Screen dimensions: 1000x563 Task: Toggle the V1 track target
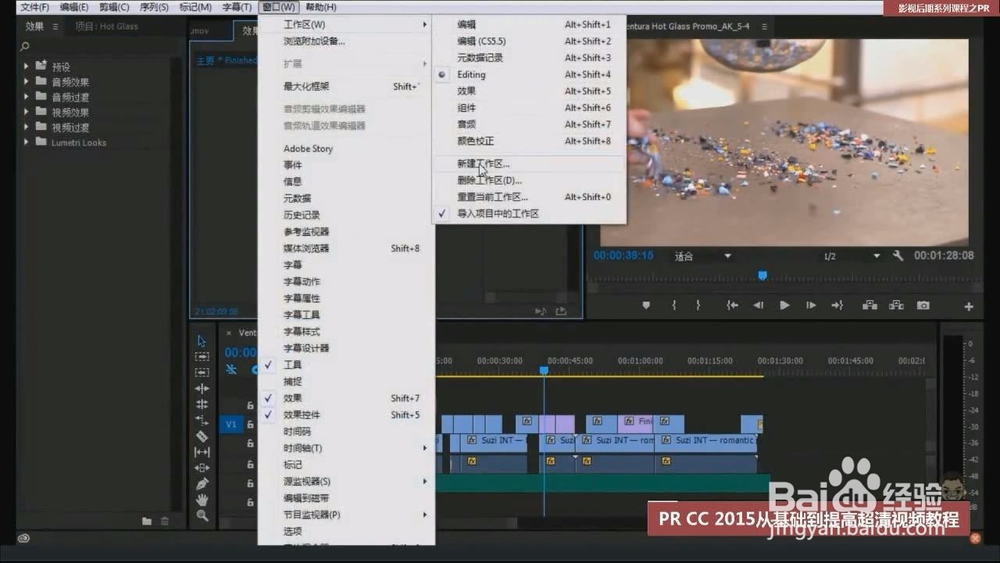click(x=231, y=424)
